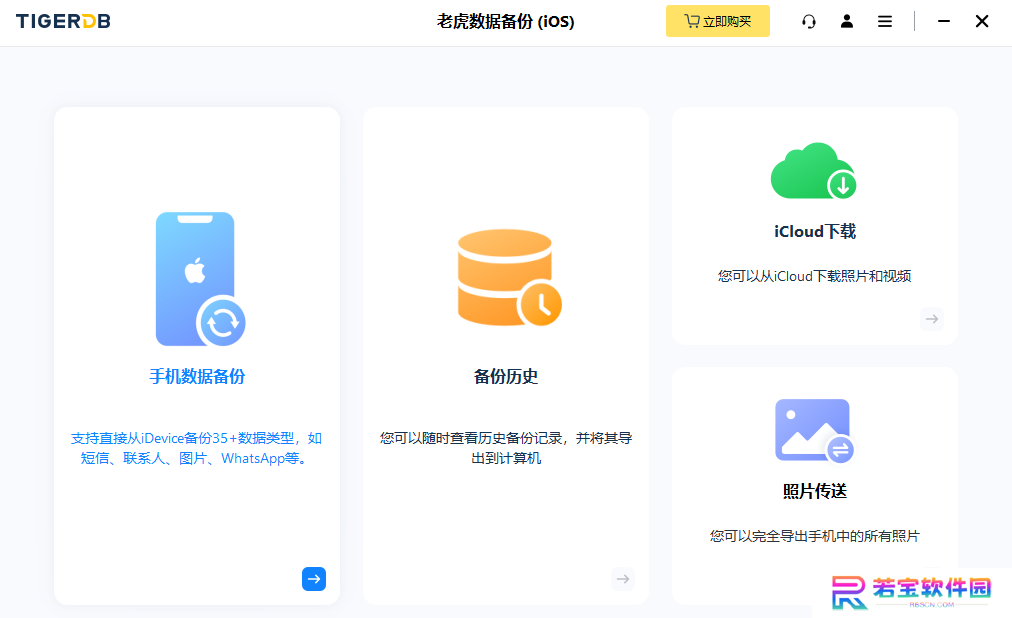This screenshot has height=618, width=1012.
Task: Click 支持直接从iDevice备份35+数据类型 description text
Action: pos(196,448)
